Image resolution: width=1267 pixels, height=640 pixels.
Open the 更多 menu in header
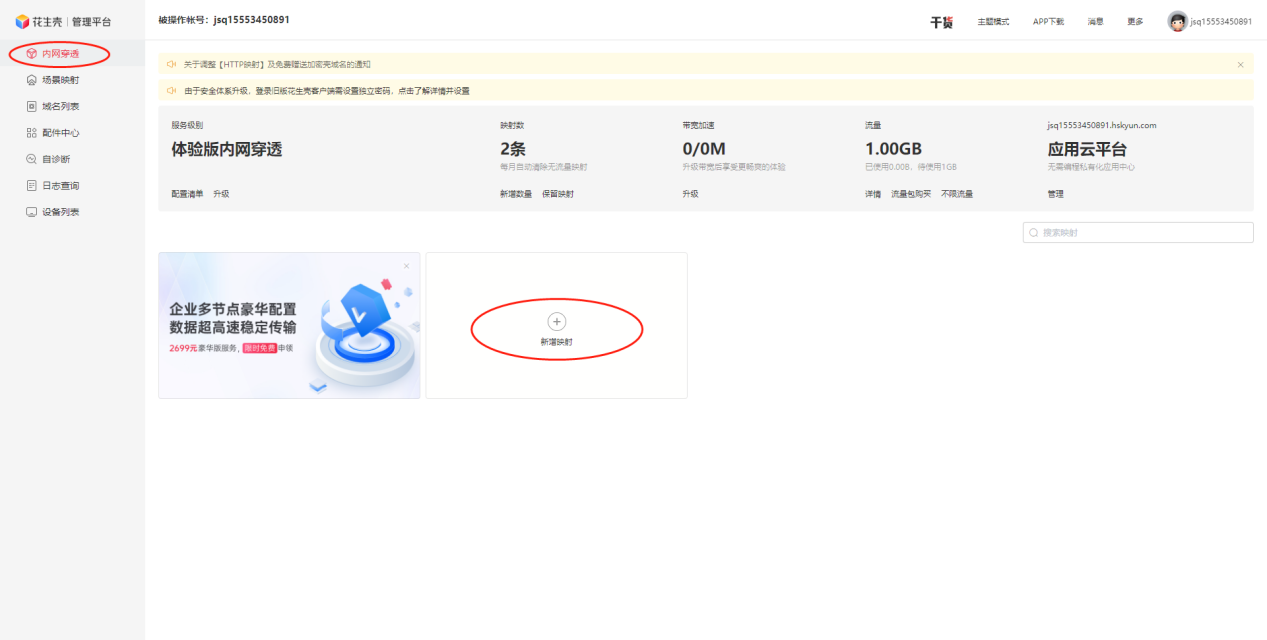(1135, 22)
